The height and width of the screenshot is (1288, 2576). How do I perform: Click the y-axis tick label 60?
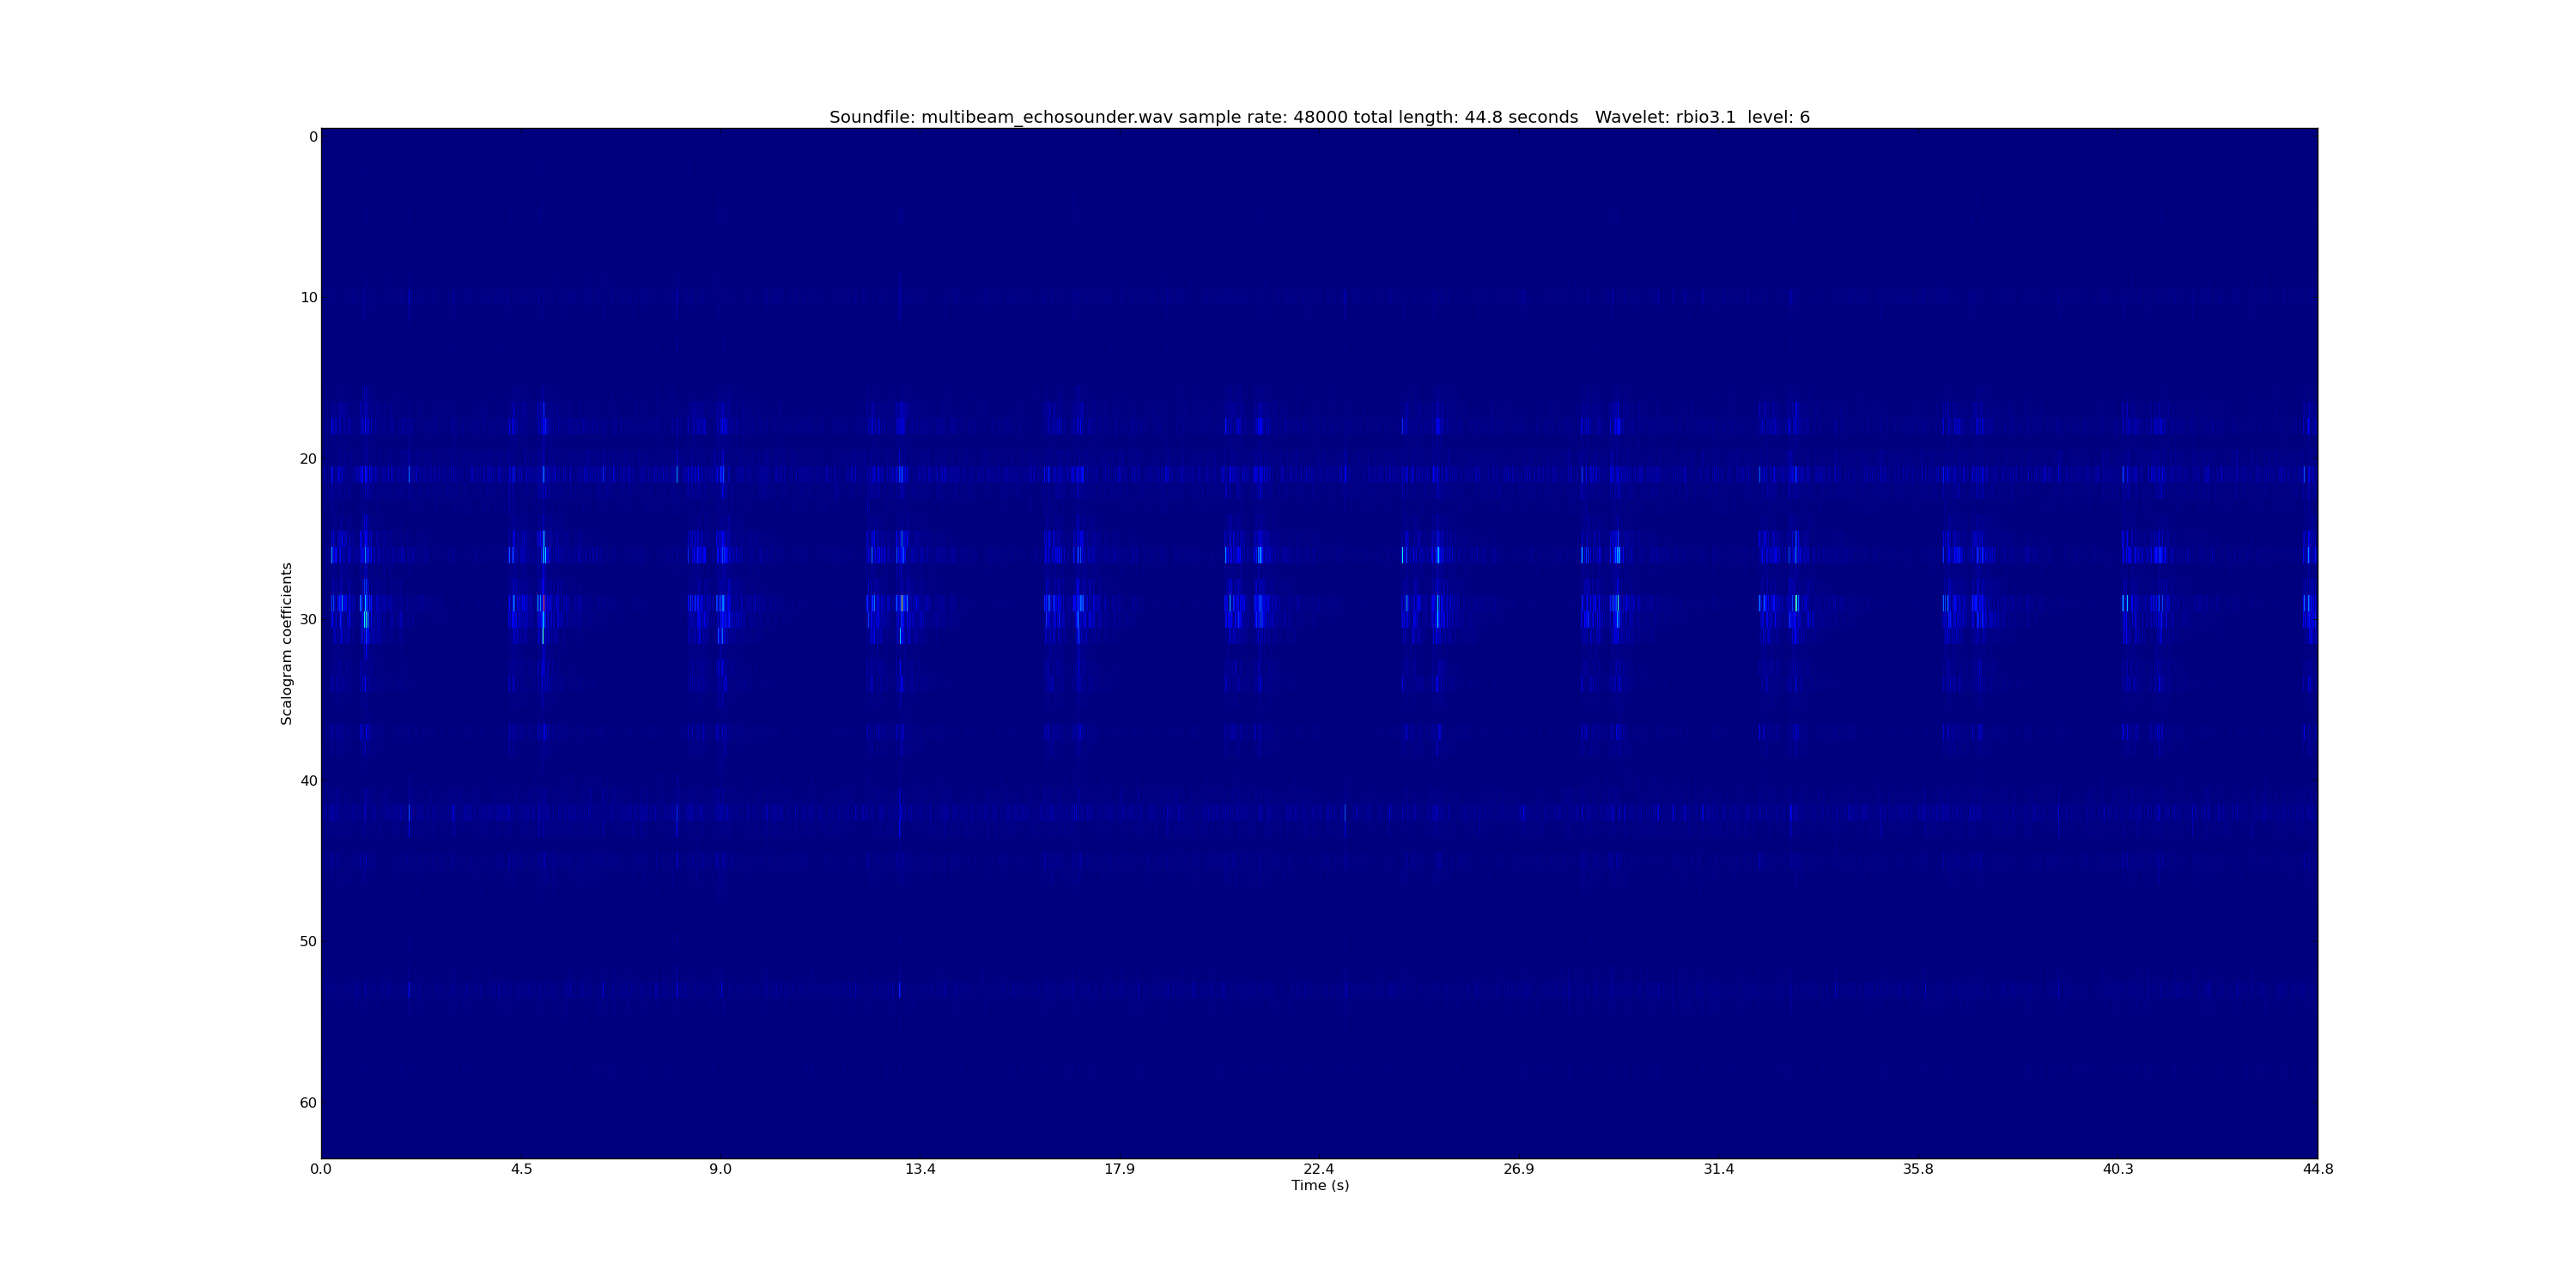click(308, 1103)
